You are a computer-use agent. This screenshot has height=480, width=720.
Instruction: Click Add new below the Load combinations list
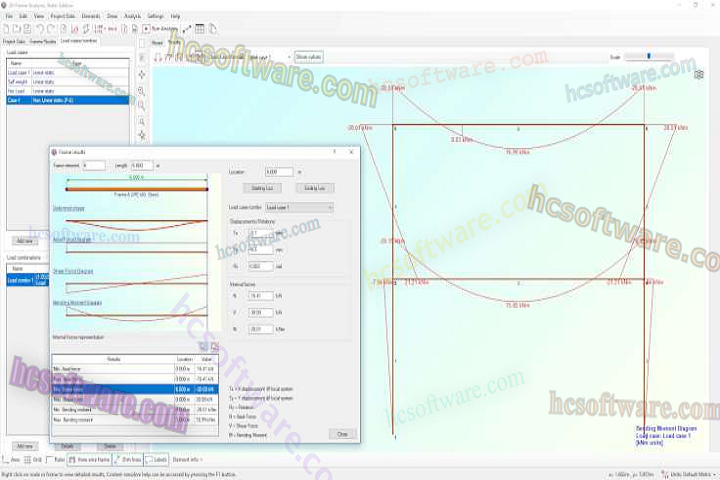pyautogui.click(x=25, y=446)
